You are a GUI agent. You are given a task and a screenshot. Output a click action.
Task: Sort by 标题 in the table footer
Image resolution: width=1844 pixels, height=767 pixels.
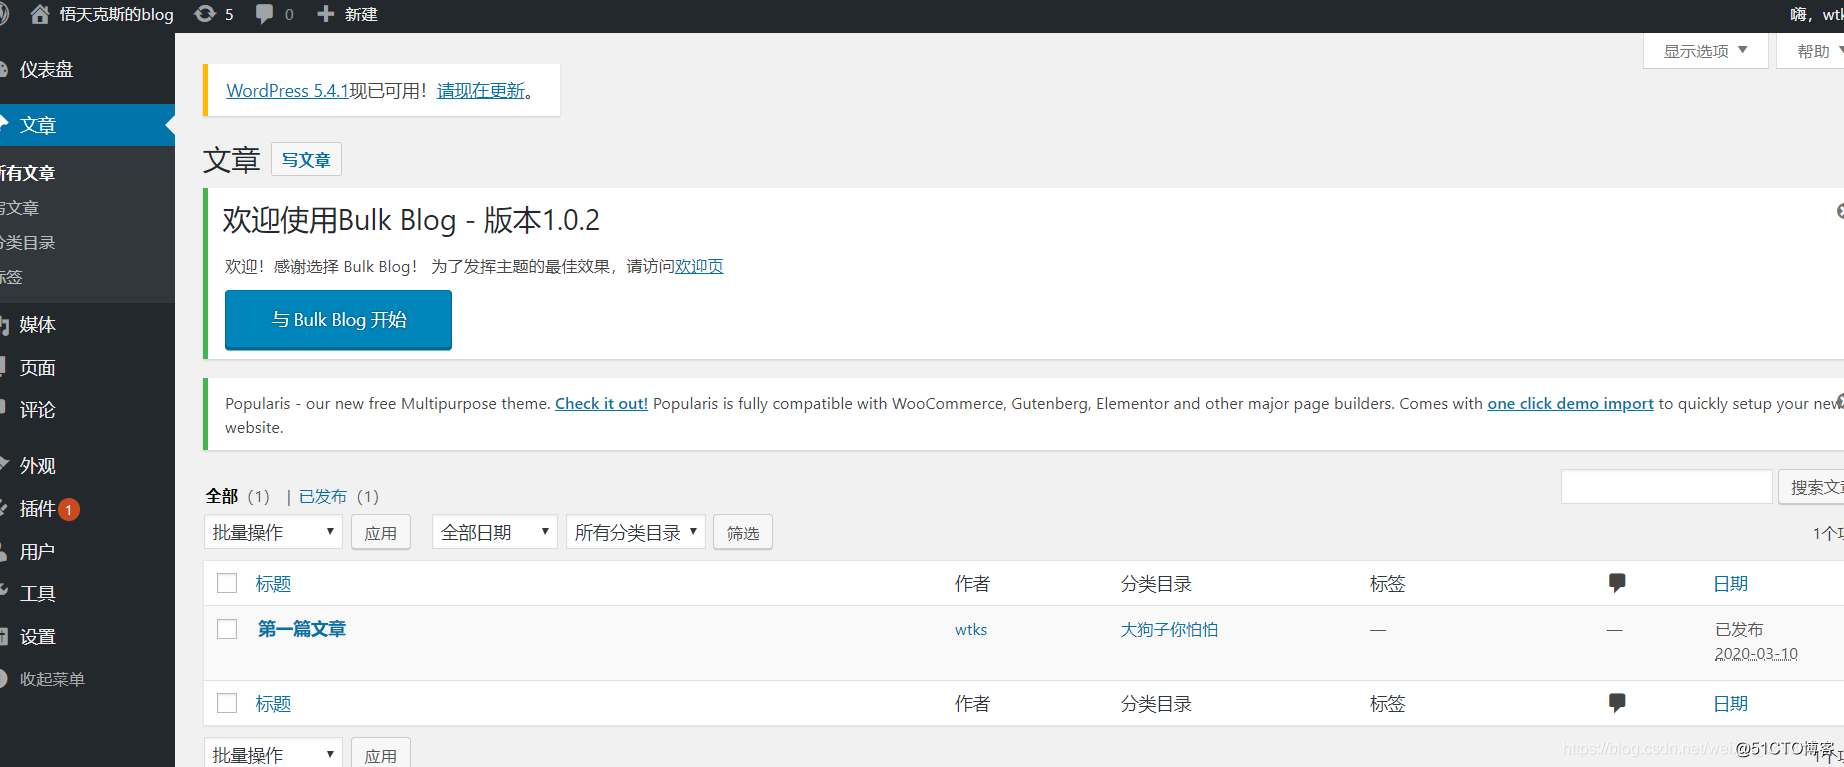(273, 703)
